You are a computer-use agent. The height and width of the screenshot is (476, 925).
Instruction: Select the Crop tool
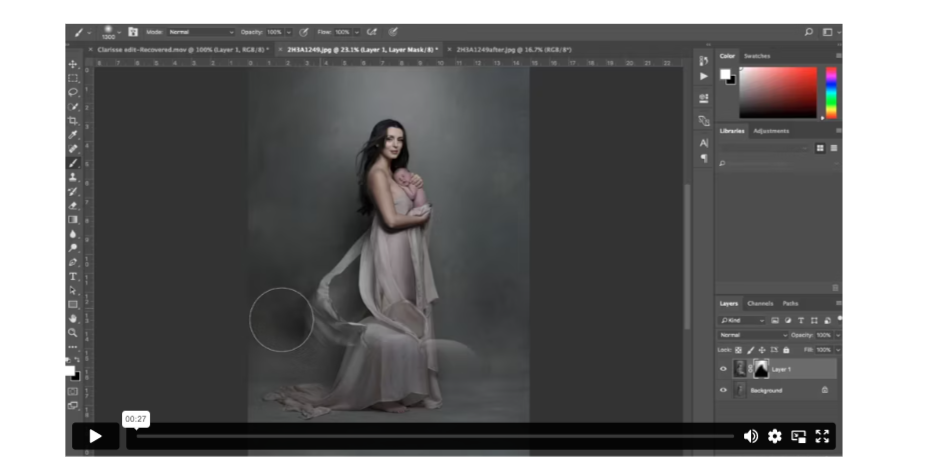click(x=73, y=120)
